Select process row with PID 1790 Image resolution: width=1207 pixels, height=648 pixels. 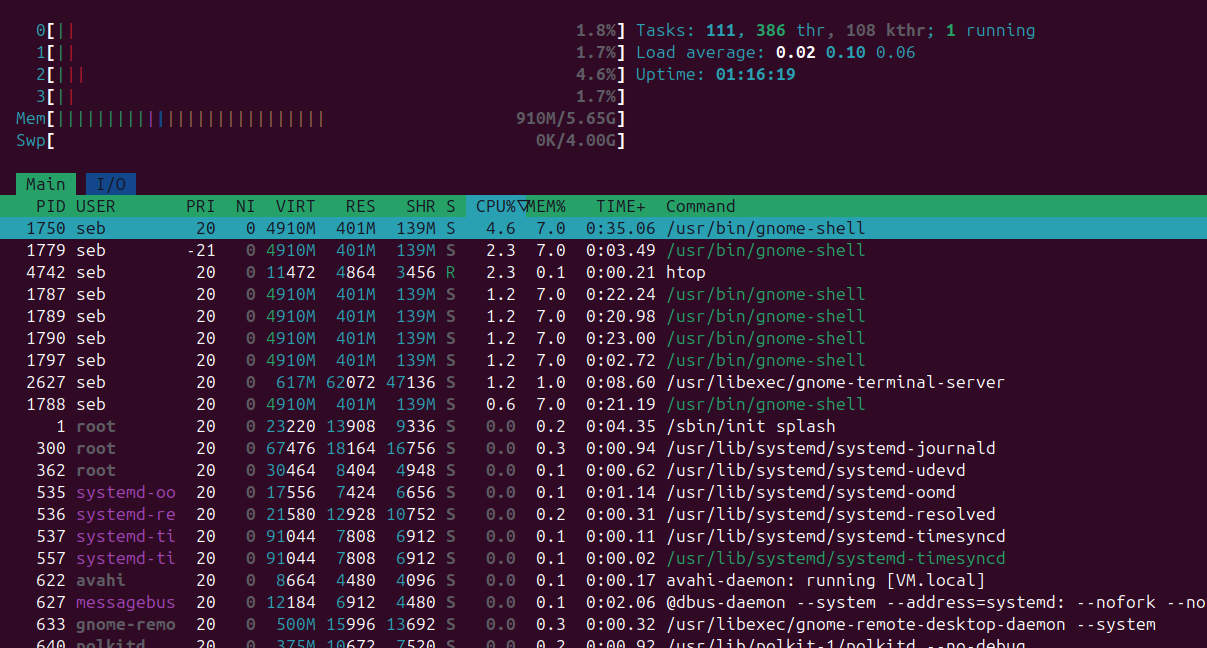point(603,338)
